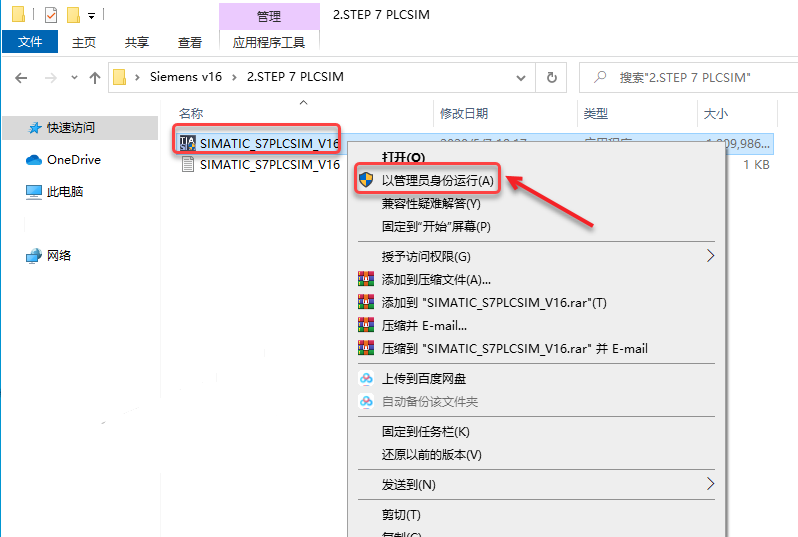Choose 压缩到 "SIMATIC_S7PLCSIM_V16.rar" 并 E-mail
The width and height of the screenshot is (798, 537).
(x=515, y=349)
